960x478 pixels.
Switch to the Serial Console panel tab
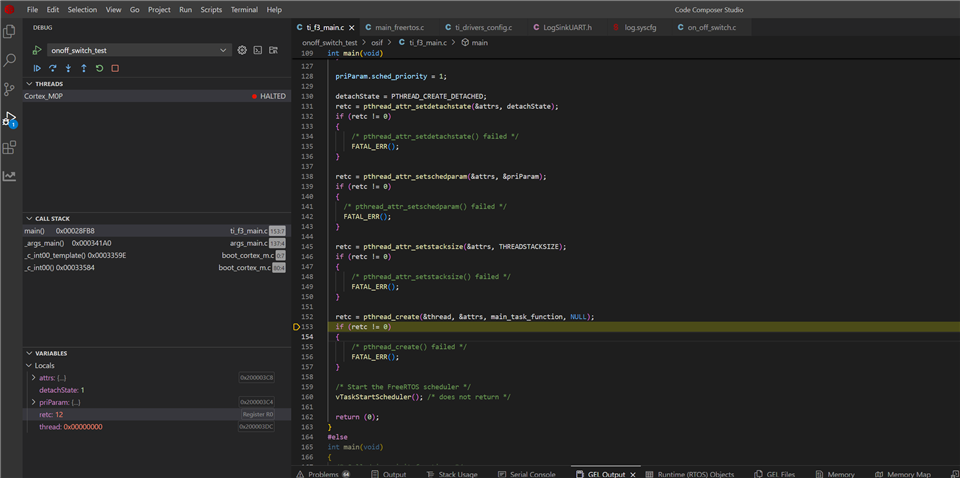point(532,474)
